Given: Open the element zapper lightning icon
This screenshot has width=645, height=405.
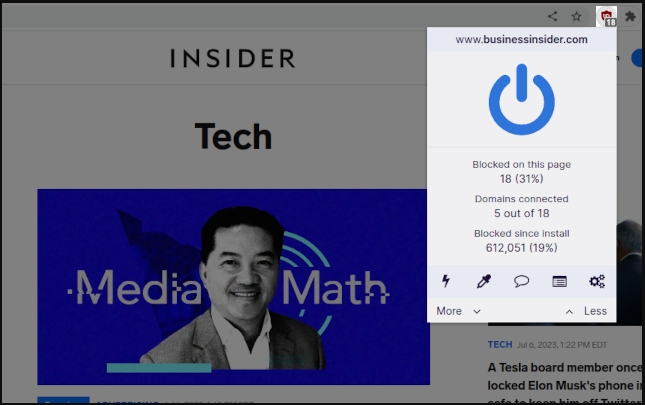Looking at the screenshot, I should (446, 281).
